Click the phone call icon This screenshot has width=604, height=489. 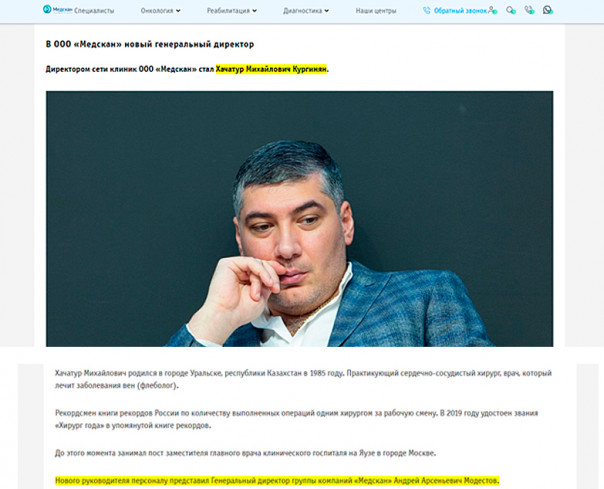coord(529,10)
